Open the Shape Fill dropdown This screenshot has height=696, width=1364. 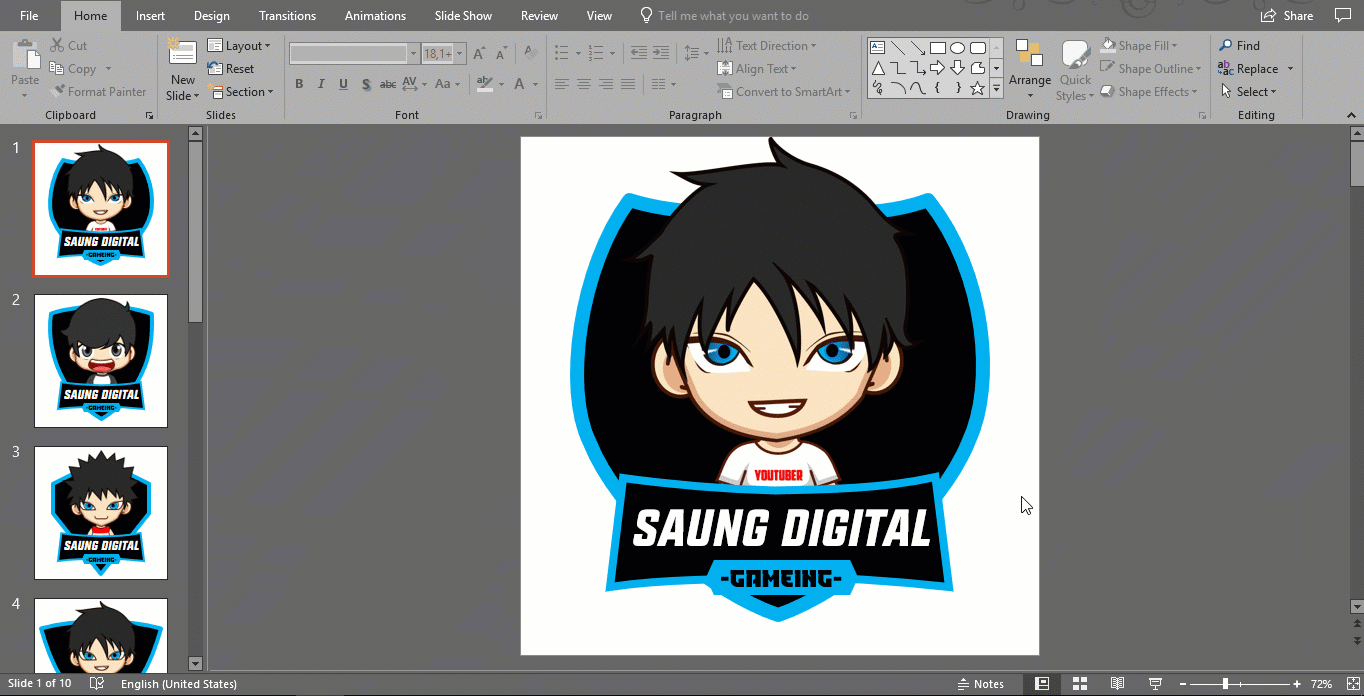[1139, 46]
